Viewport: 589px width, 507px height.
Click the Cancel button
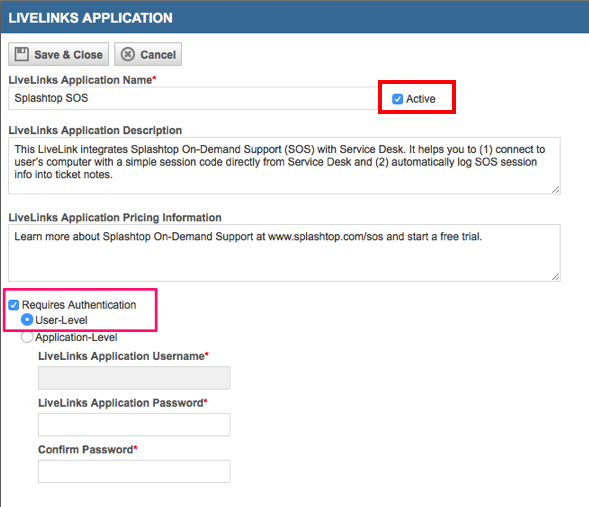tap(148, 54)
